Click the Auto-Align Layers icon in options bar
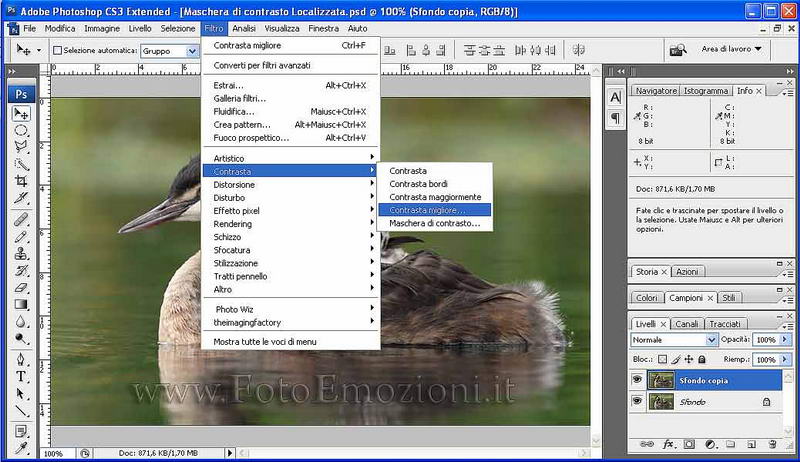The image size is (800, 462). (x=578, y=50)
